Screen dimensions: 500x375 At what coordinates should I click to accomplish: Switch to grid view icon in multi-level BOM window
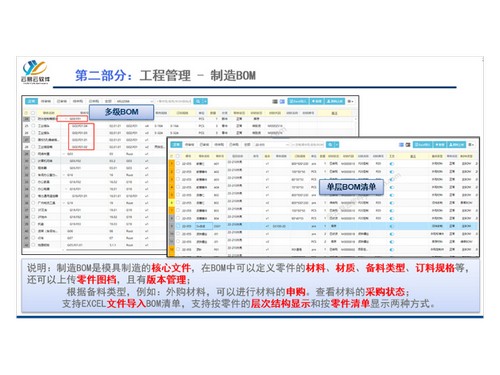(x=282, y=101)
